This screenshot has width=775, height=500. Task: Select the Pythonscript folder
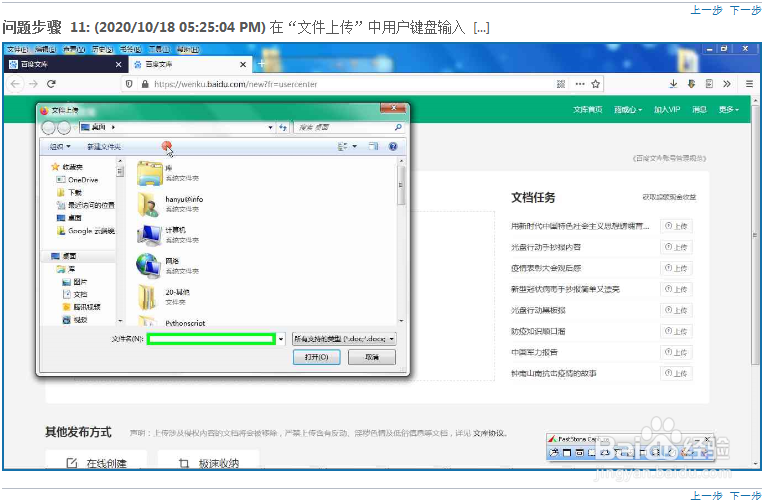point(185,323)
